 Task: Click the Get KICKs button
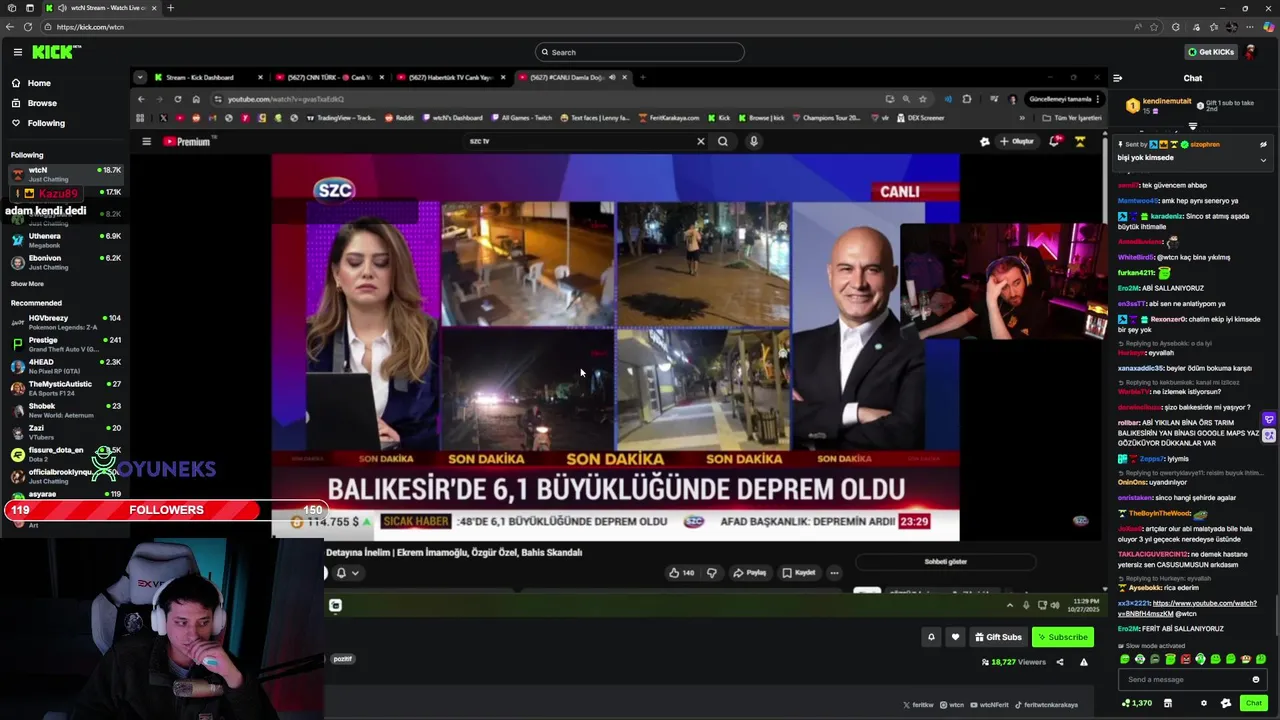1210,52
